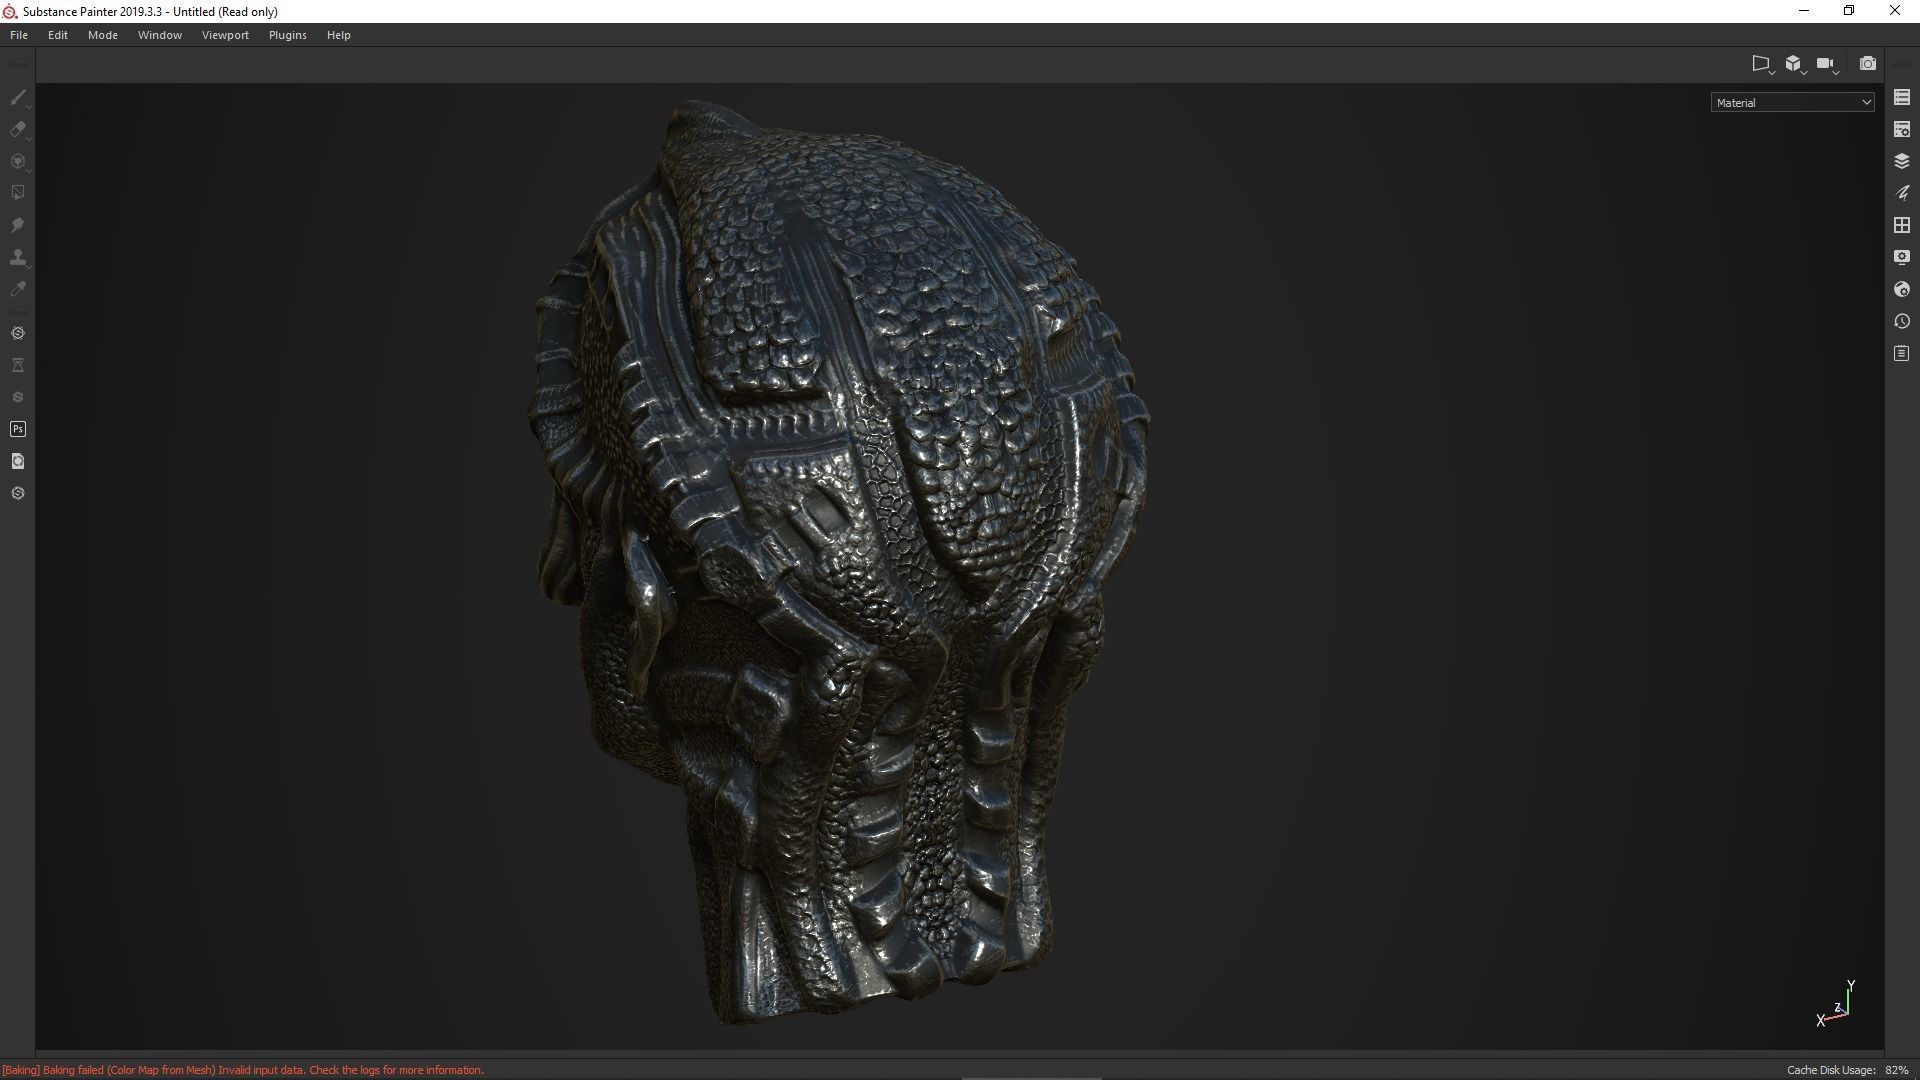This screenshot has height=1080, width=1920.
Task: Open the Texture Set Settings panel
Action: (x=1902, y=129)
